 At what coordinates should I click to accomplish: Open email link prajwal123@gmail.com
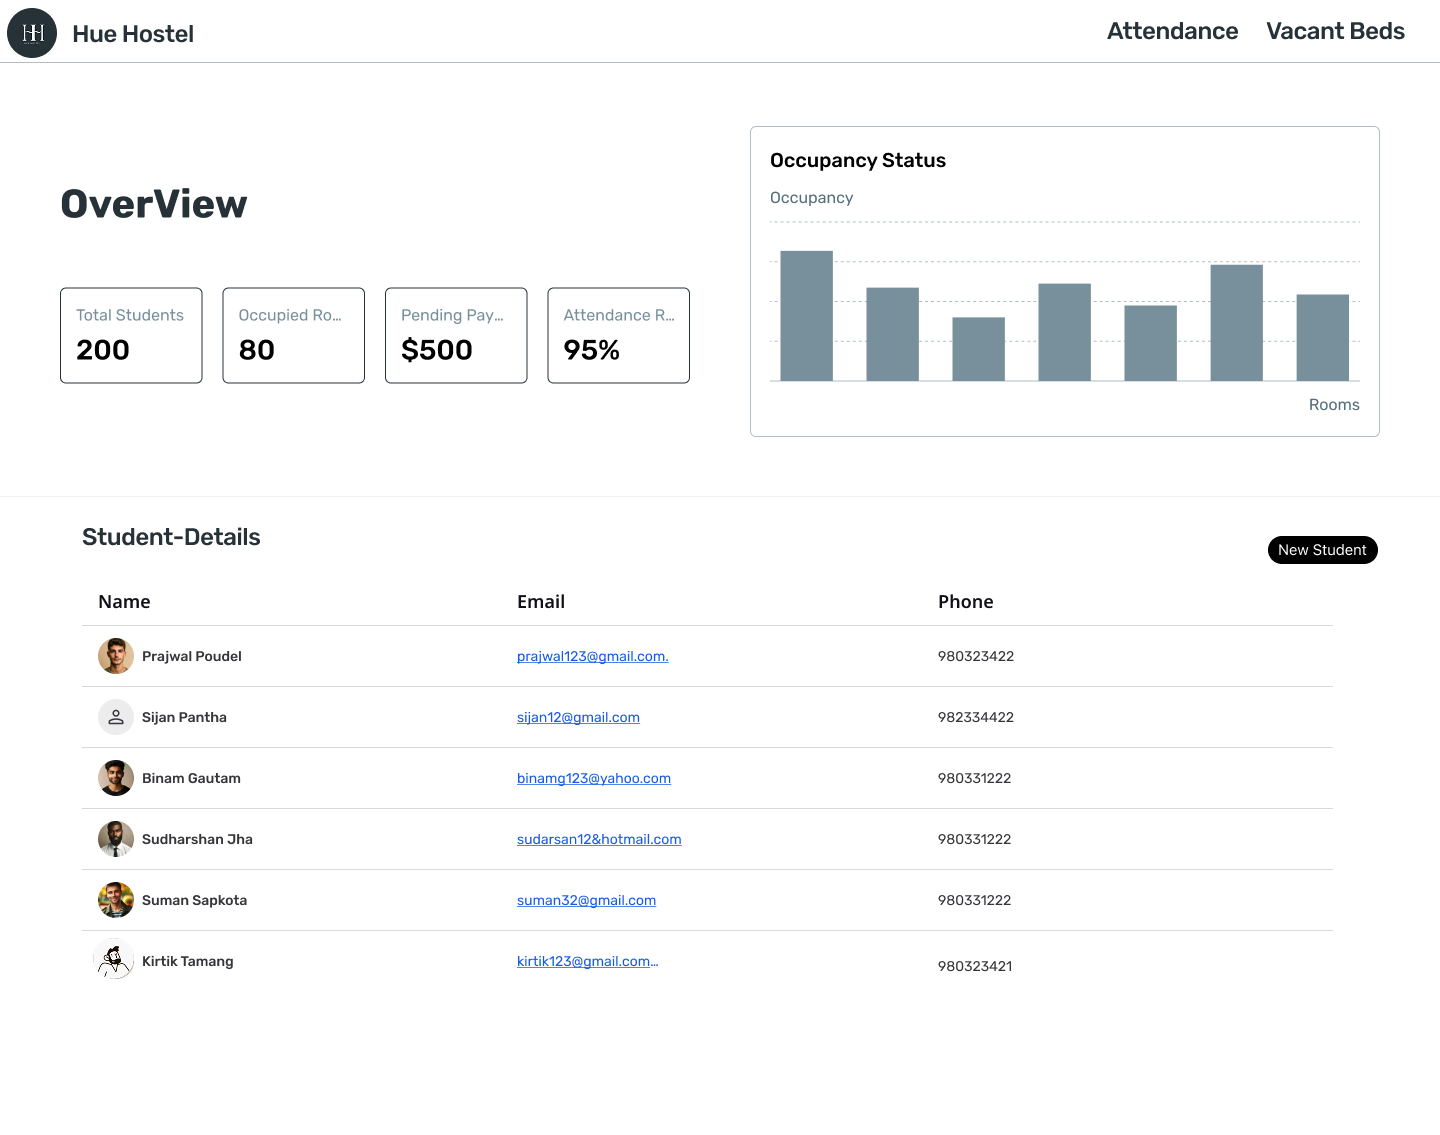592,656
